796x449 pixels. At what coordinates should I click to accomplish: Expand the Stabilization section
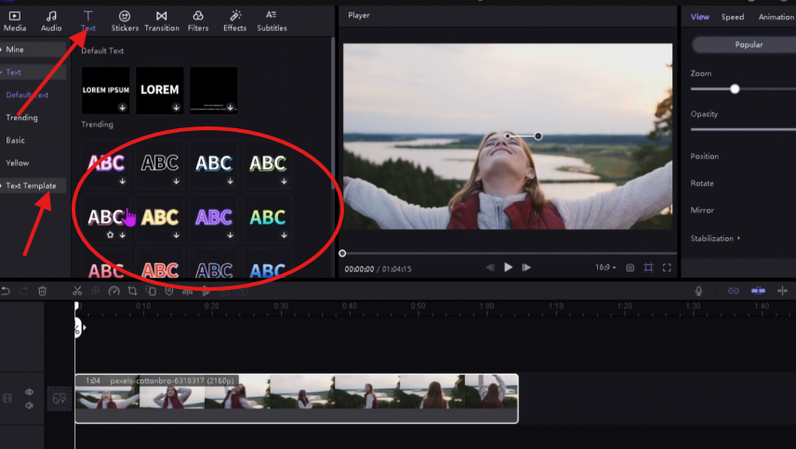tap(715, 238)
